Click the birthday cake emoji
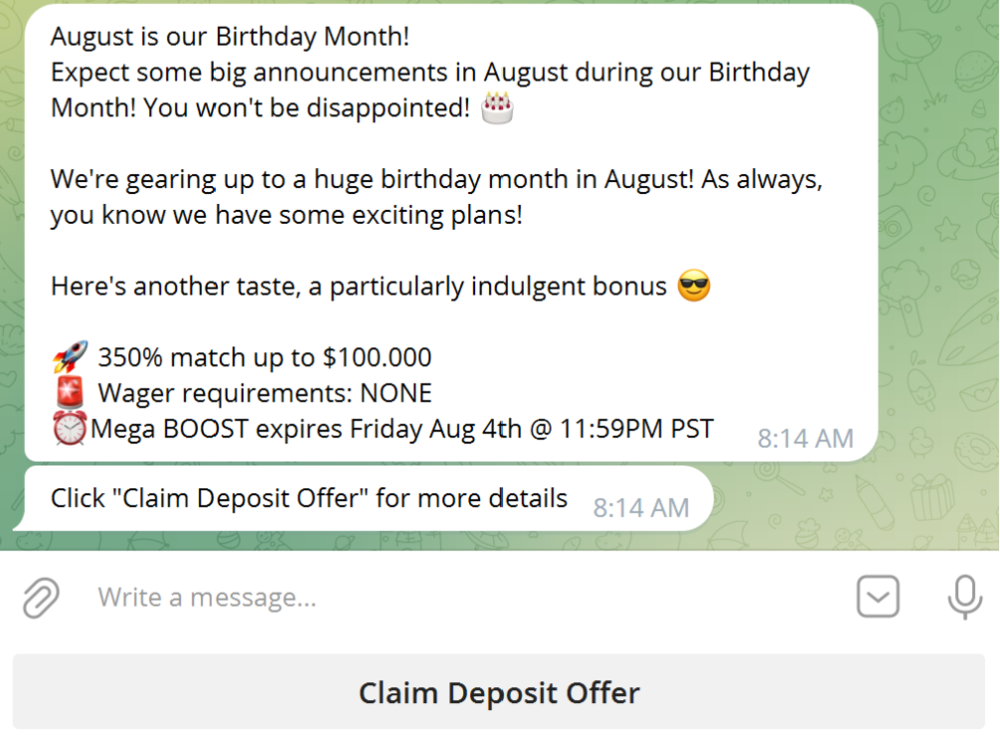 (497, 108)
